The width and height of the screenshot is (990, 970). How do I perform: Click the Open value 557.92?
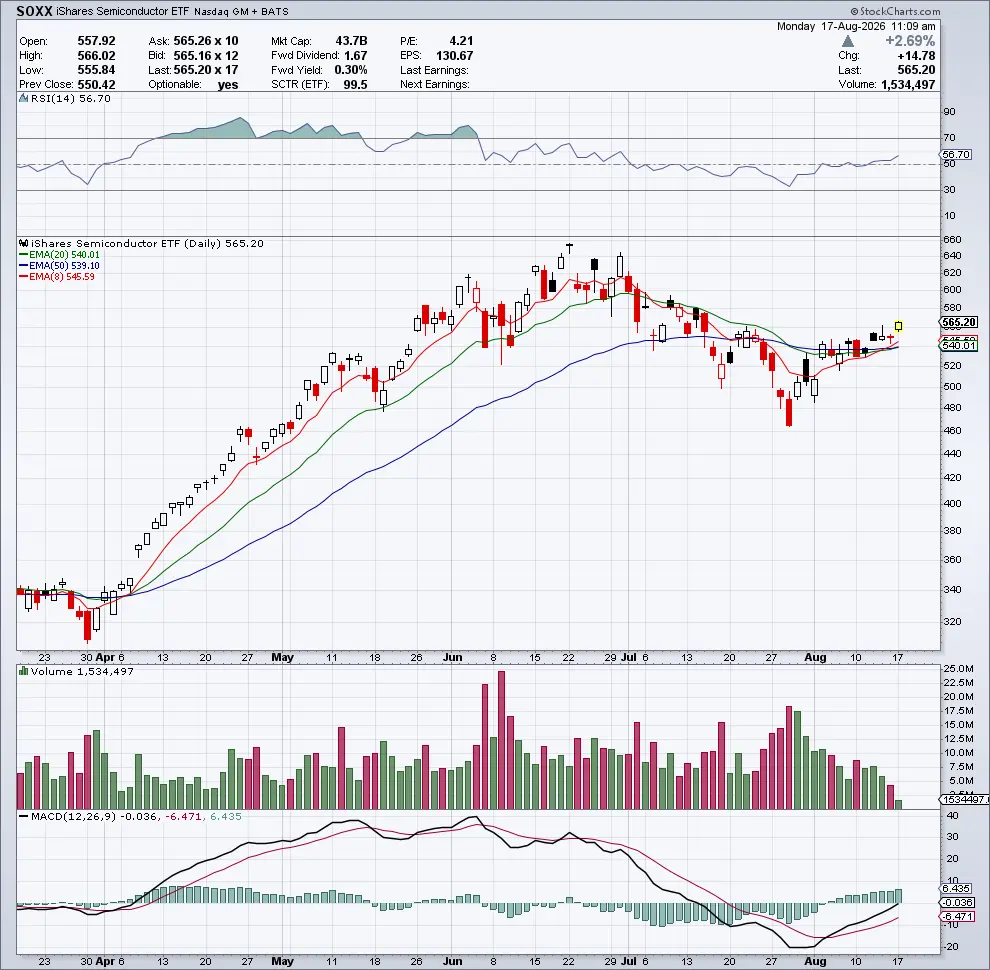click(x=96, y=40)
